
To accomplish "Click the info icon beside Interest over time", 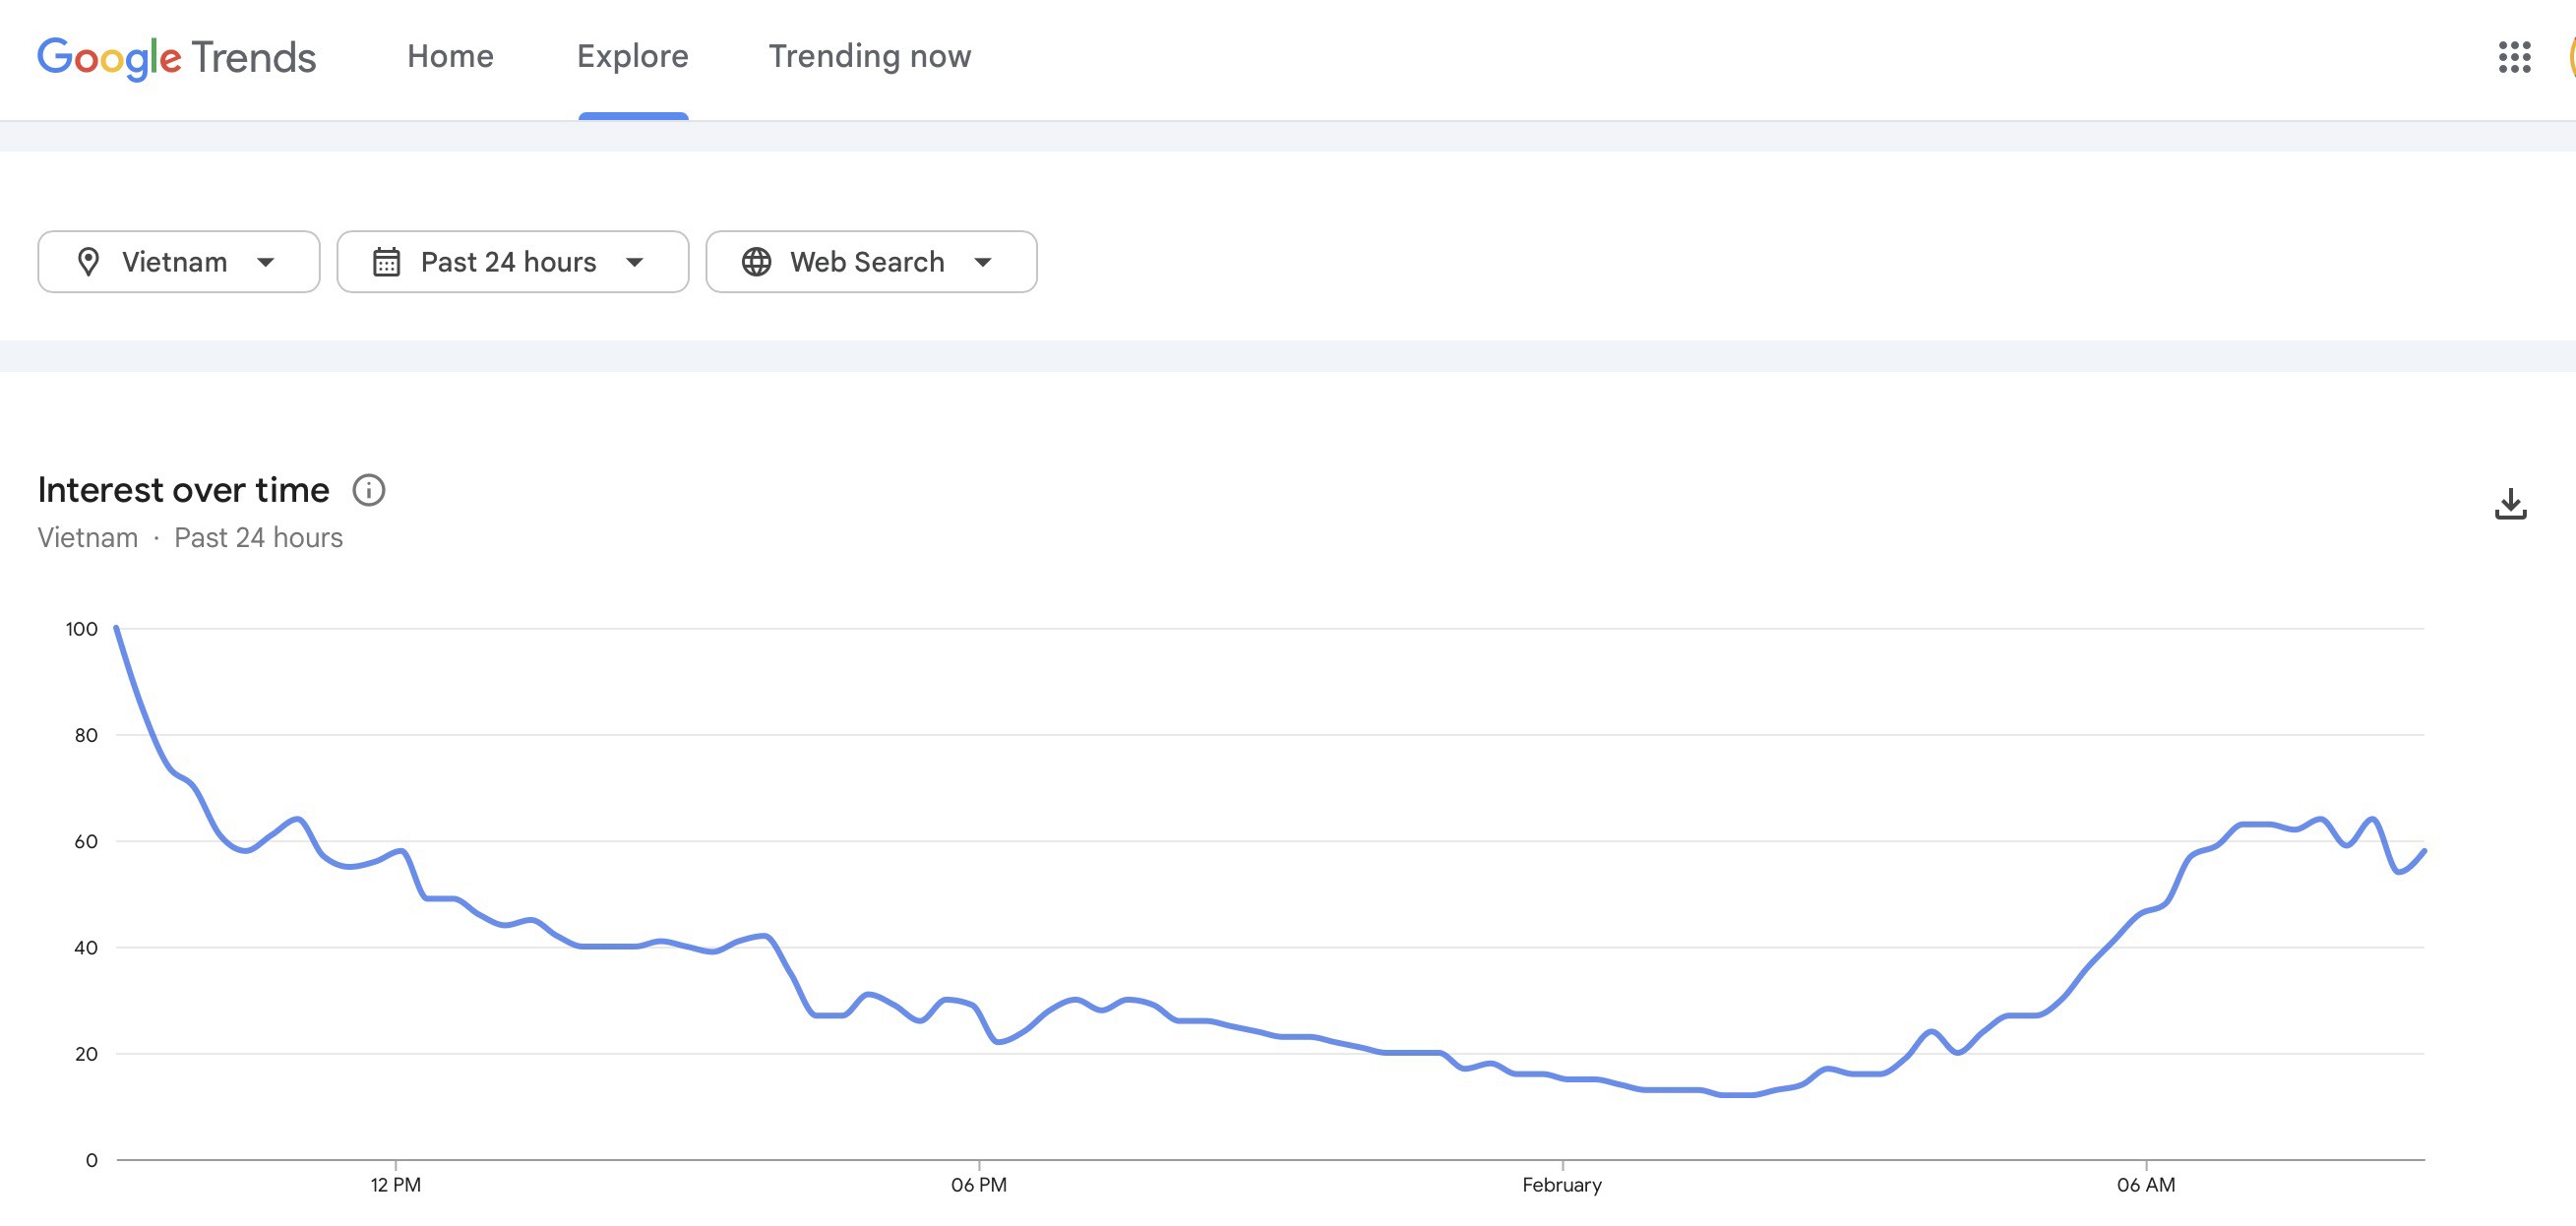I will (369, 490).
